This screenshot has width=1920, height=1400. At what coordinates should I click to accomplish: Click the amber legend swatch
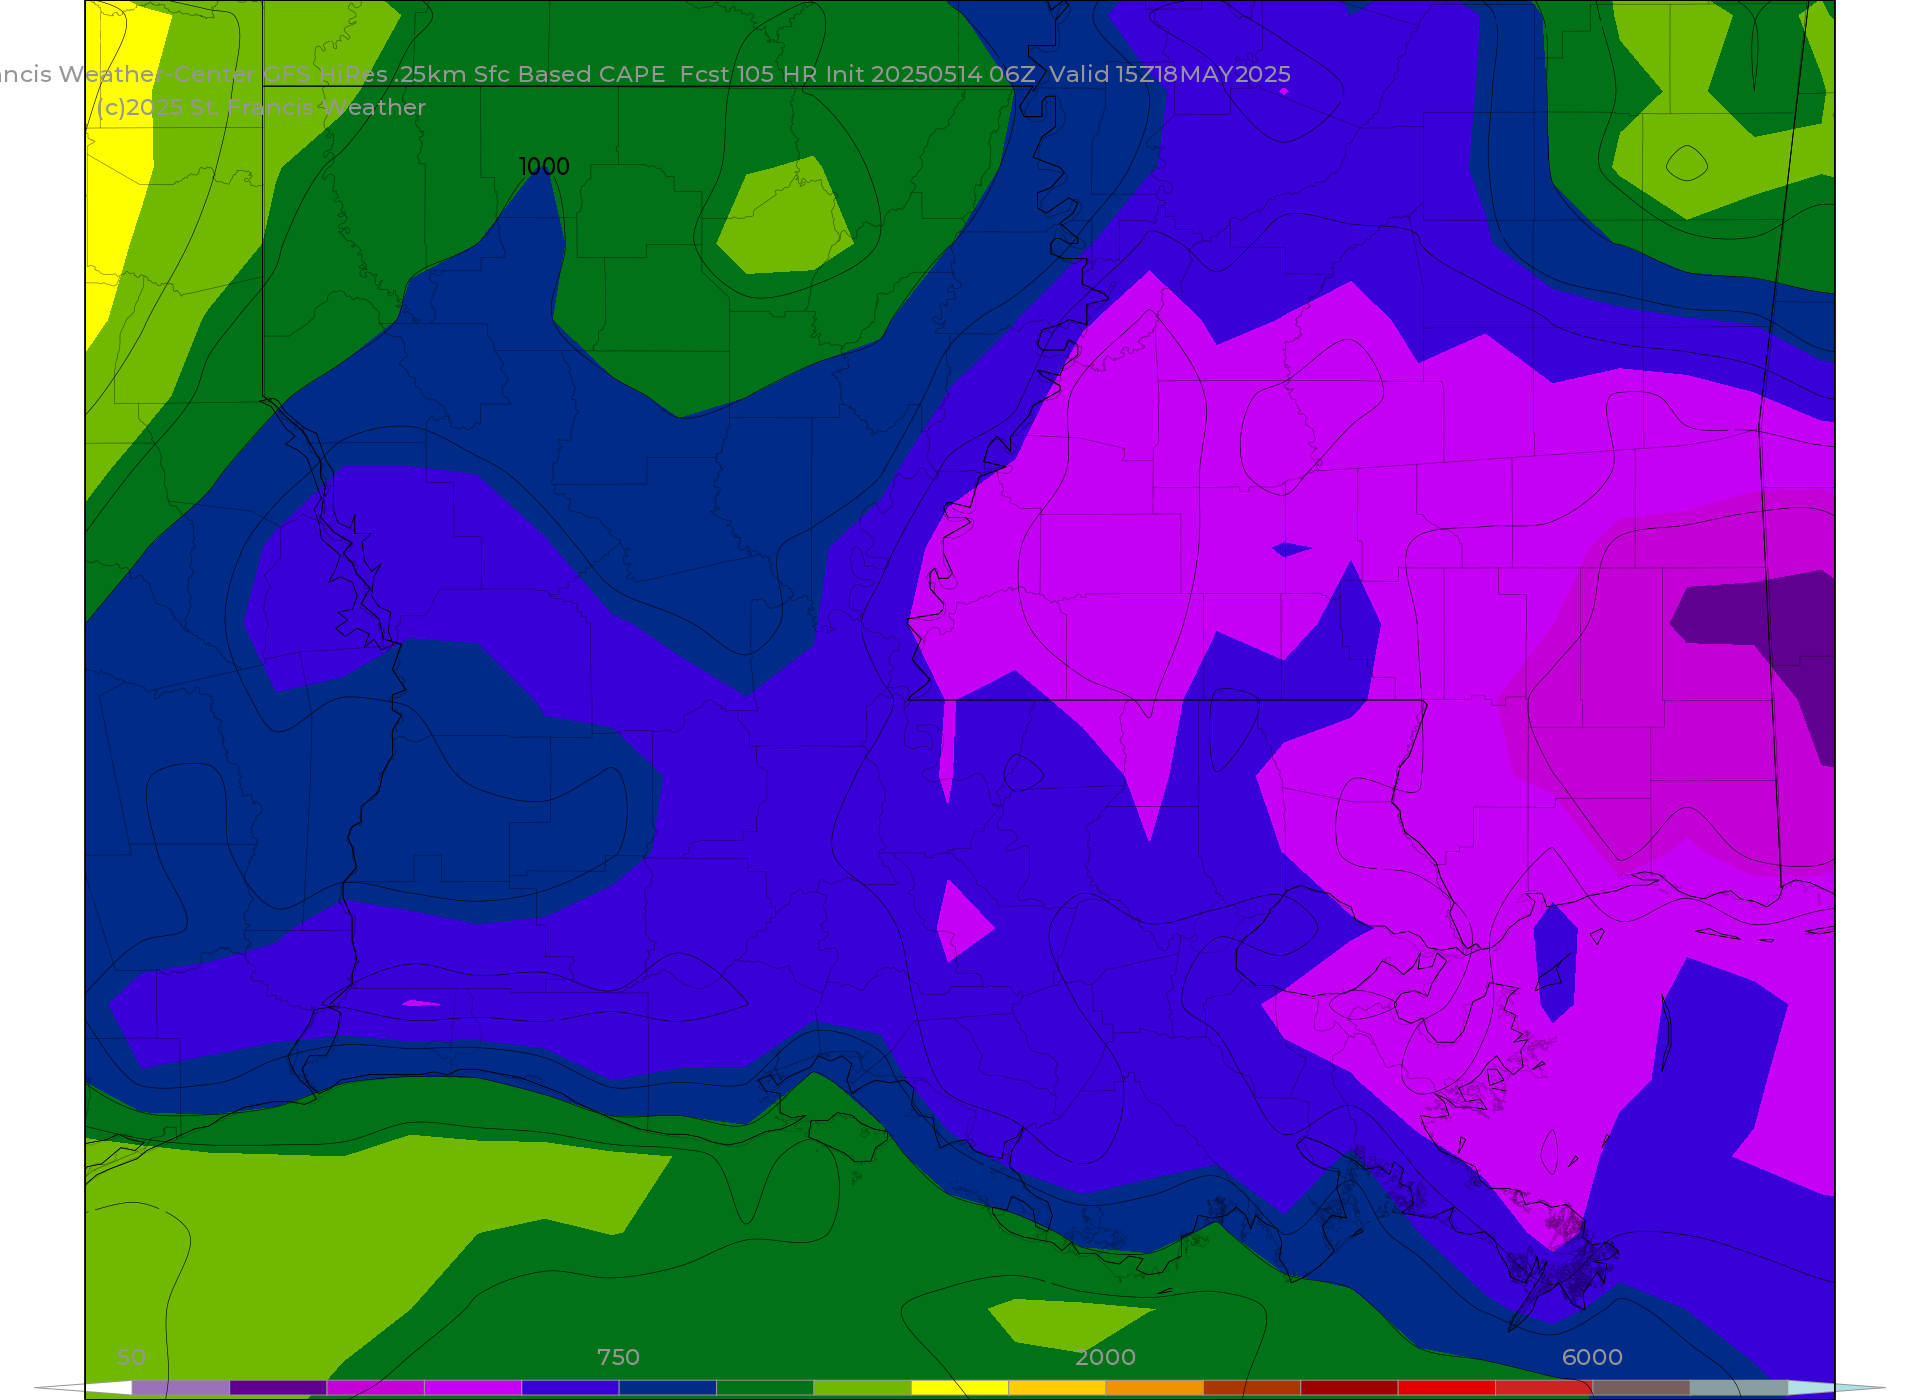coord(1057,1388)
